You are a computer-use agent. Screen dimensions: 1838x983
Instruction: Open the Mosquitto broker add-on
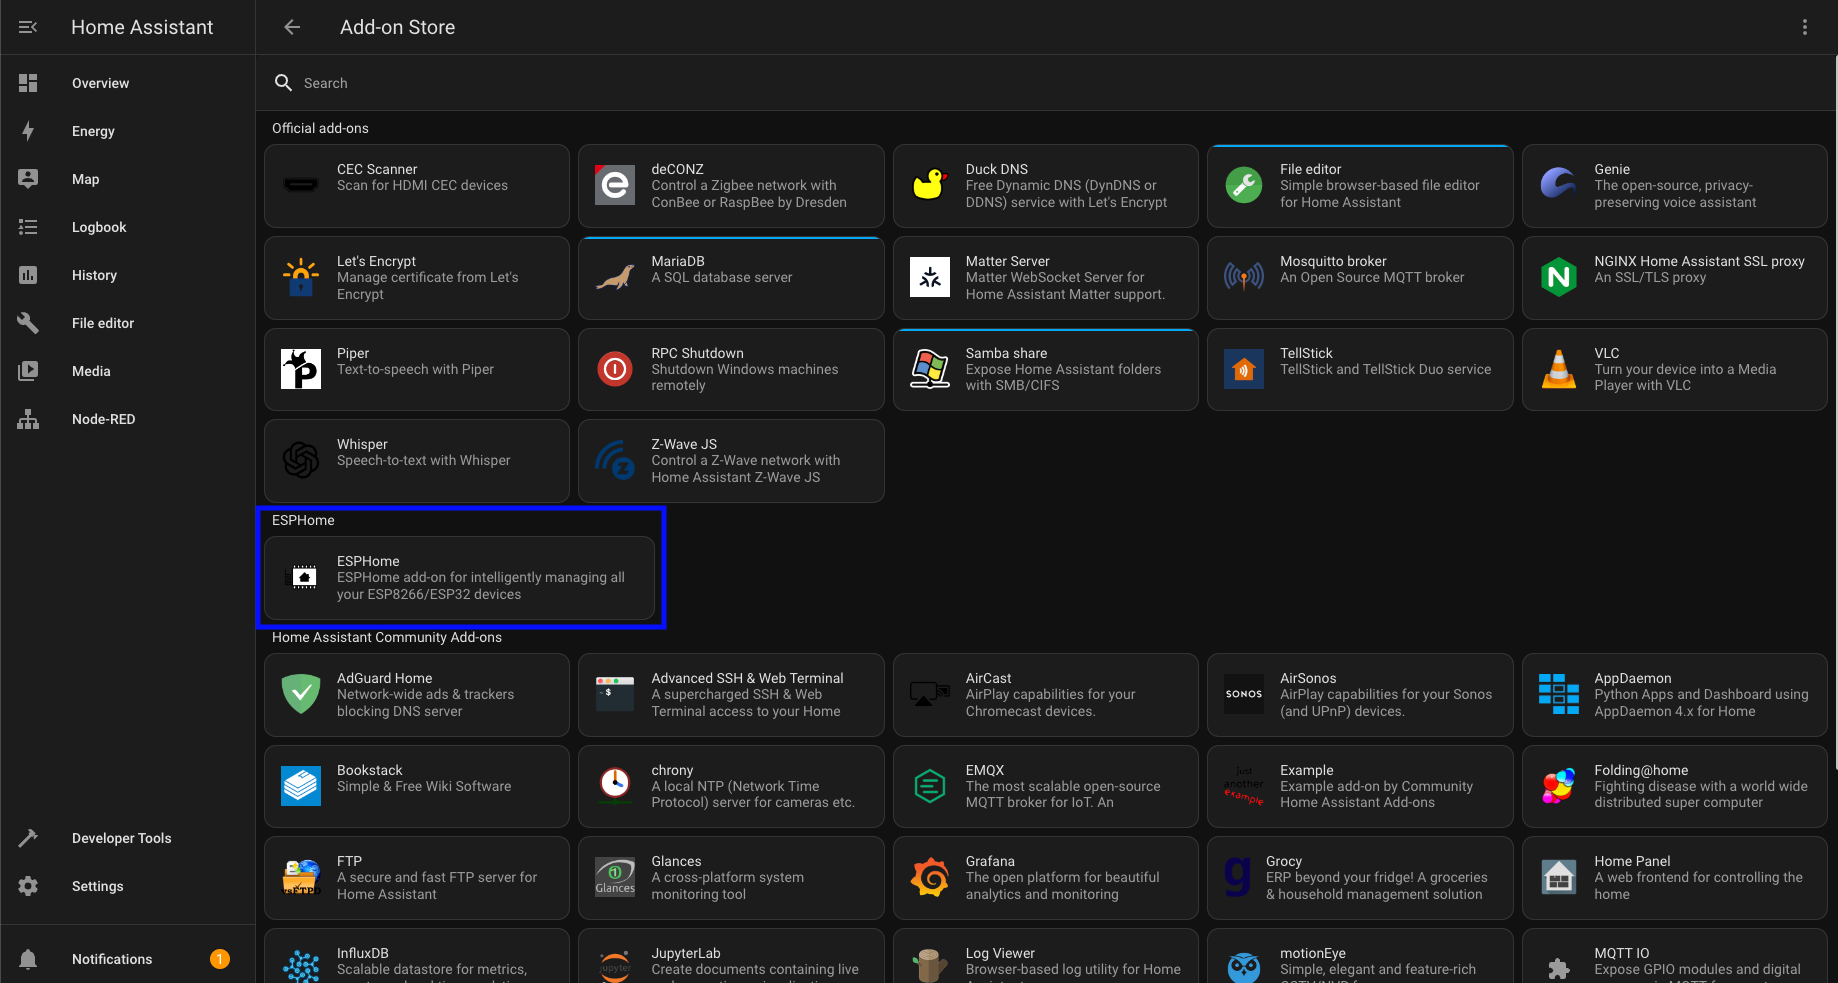coord(1359,277)
